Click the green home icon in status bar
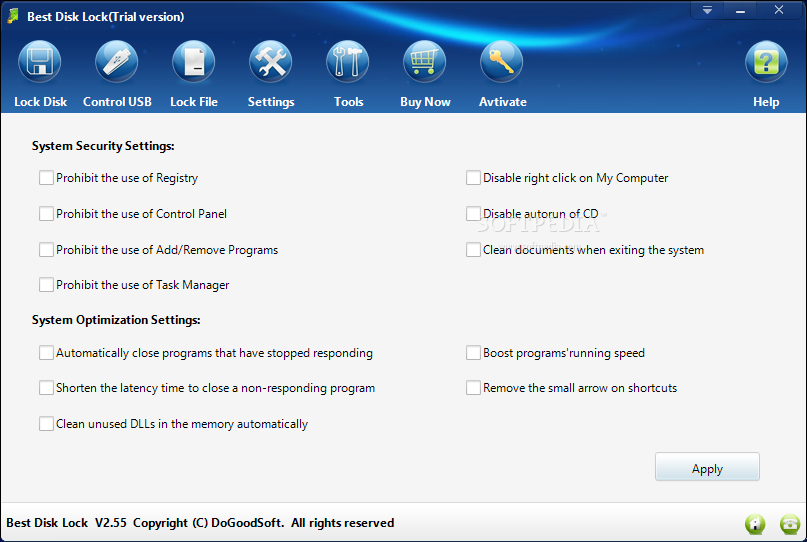The width and height of the screenshot is (807, 542). pos(755,524)
